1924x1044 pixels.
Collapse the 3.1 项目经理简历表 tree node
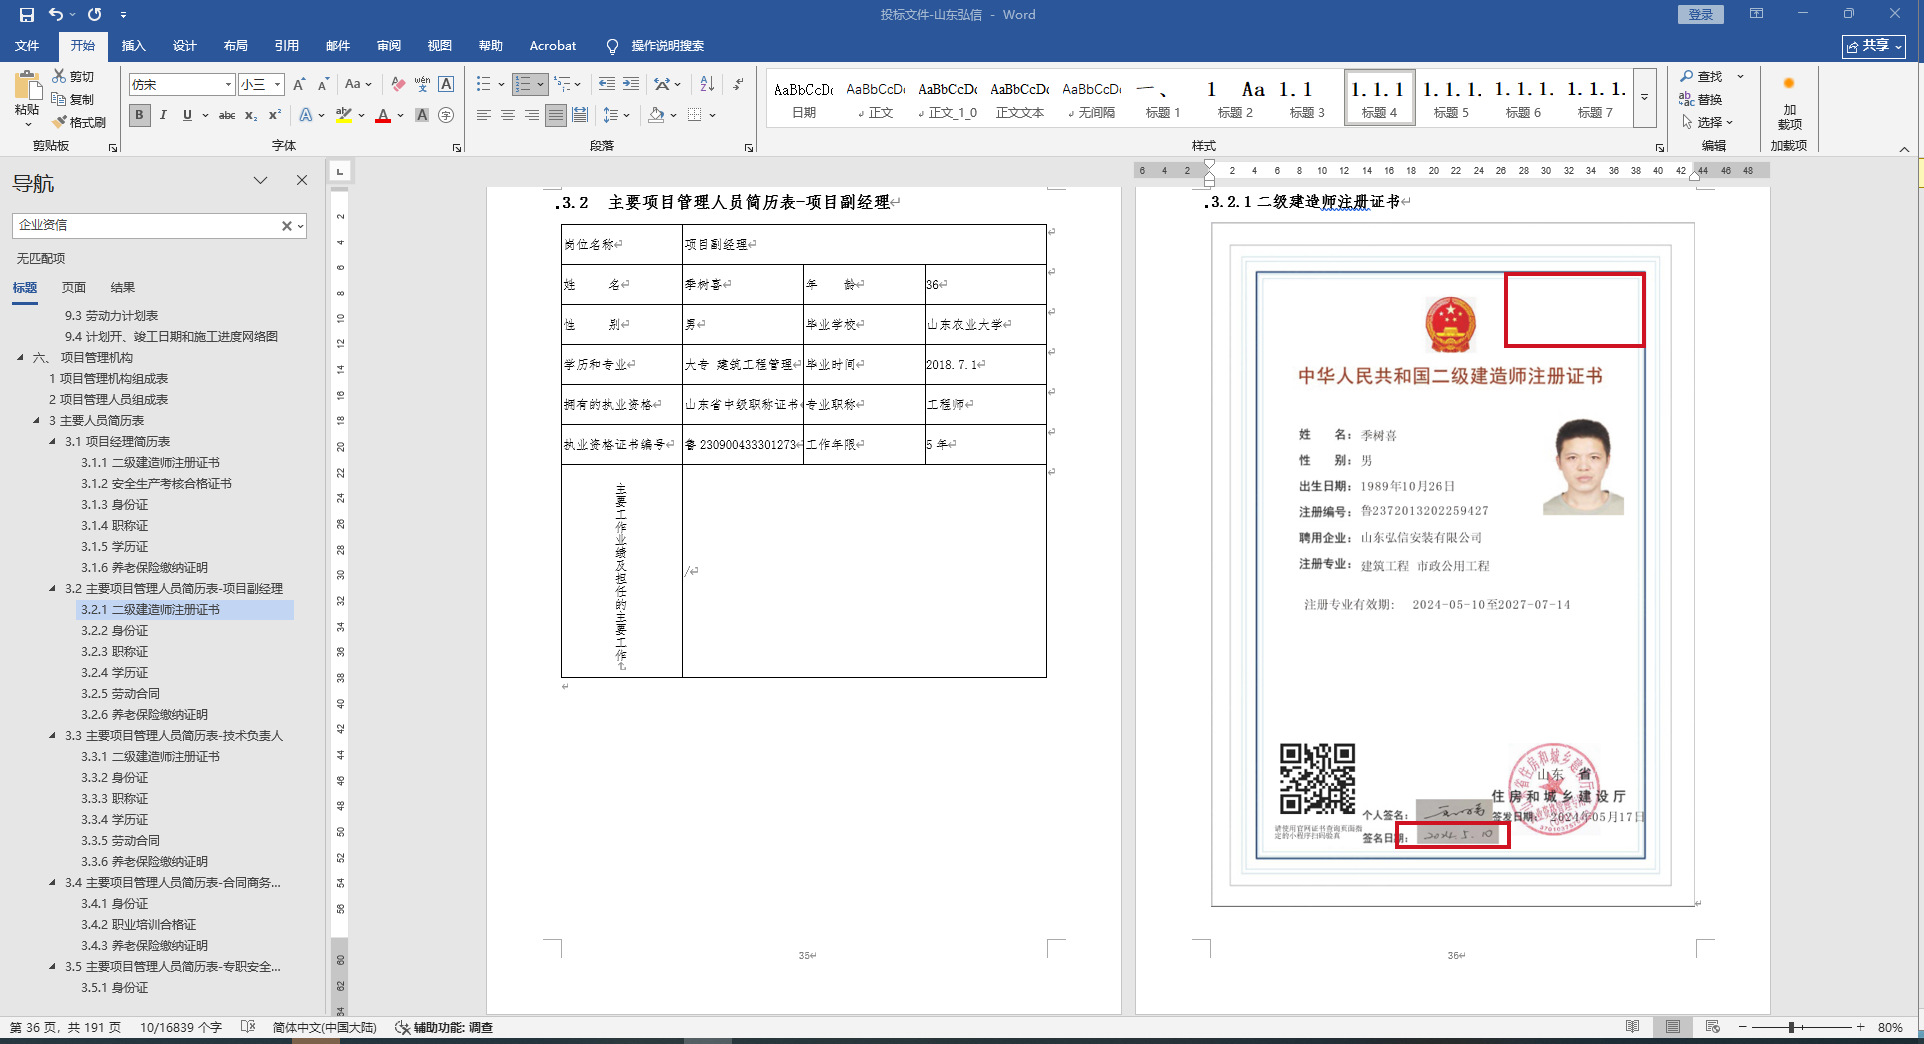coord(53,441)
